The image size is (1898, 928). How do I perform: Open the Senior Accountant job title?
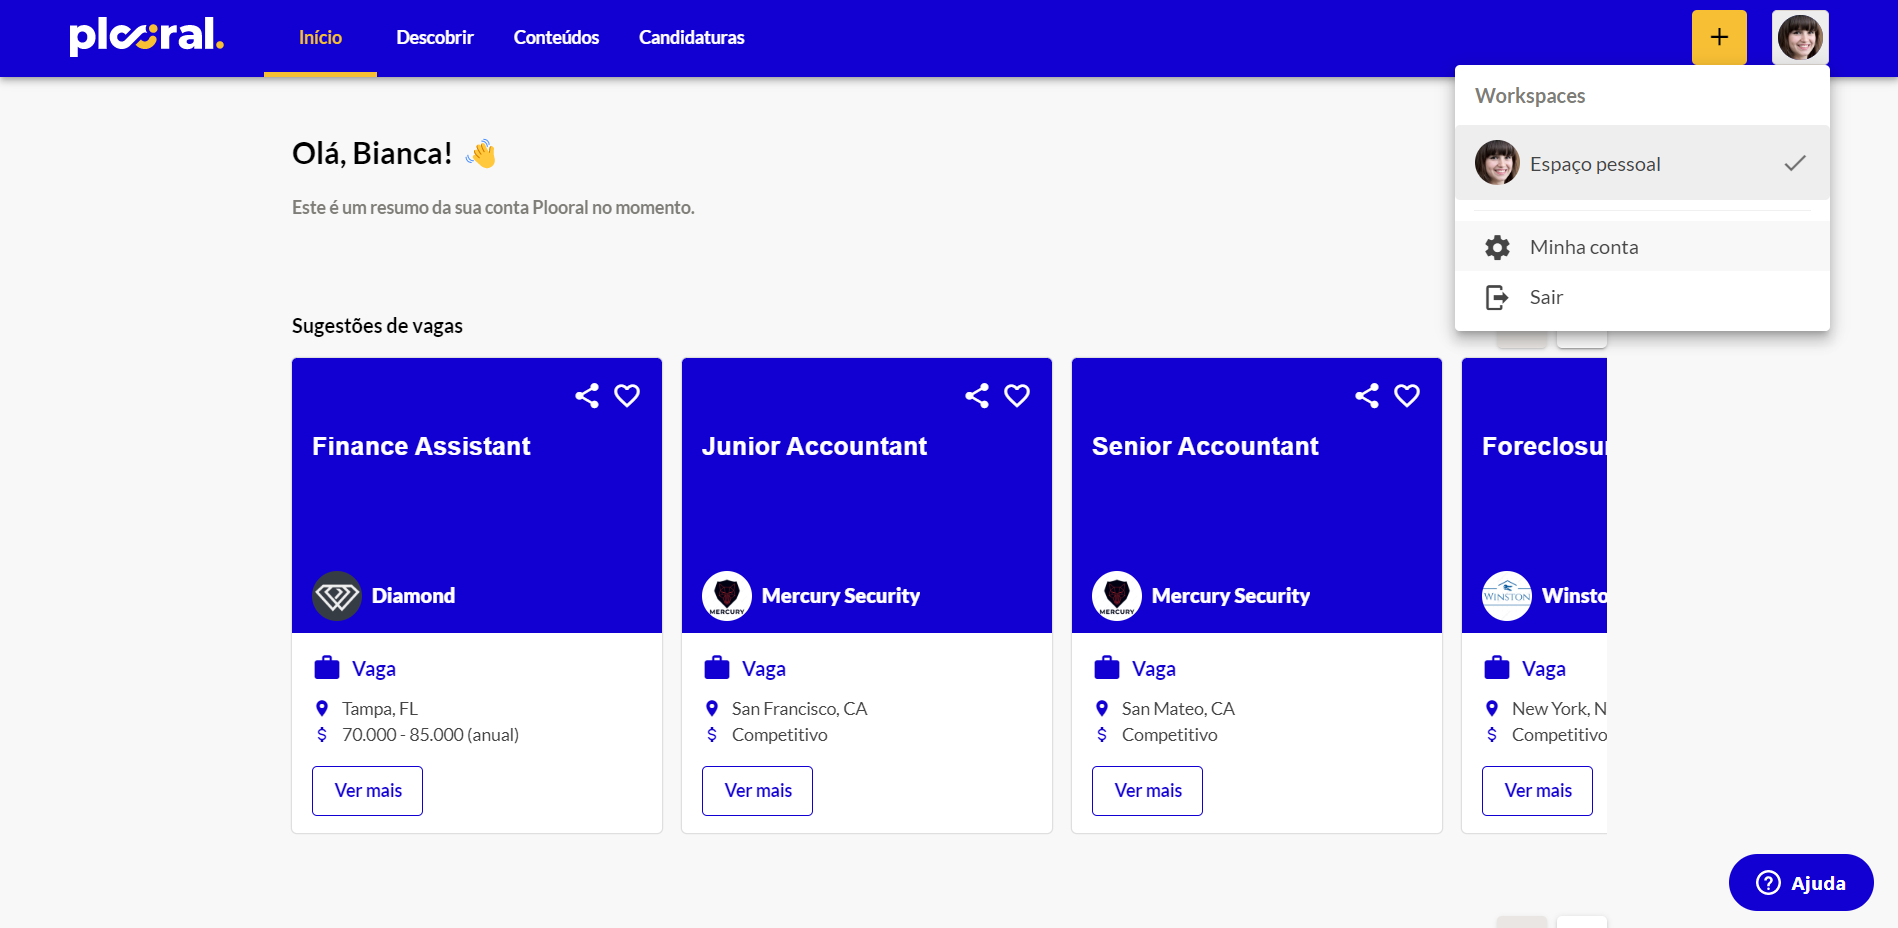(x=1205, y=446)
